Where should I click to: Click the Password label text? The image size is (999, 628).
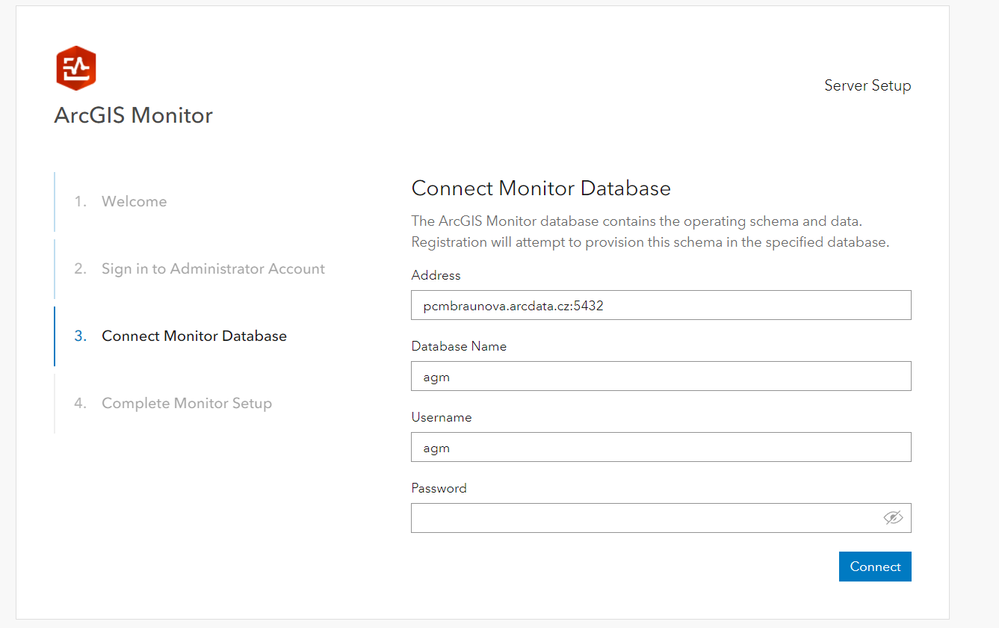tap(439, 488)
